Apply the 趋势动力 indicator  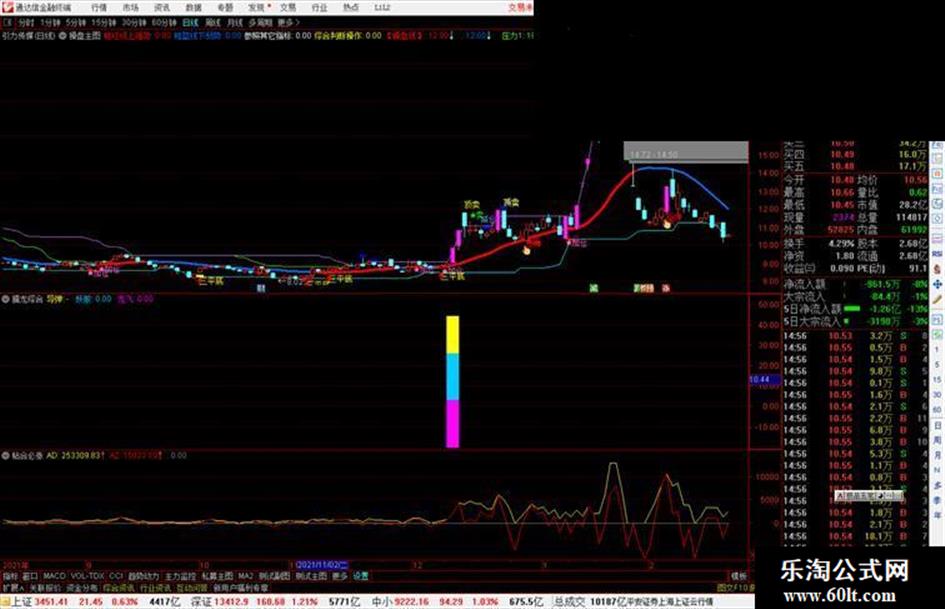pos(144,576)
